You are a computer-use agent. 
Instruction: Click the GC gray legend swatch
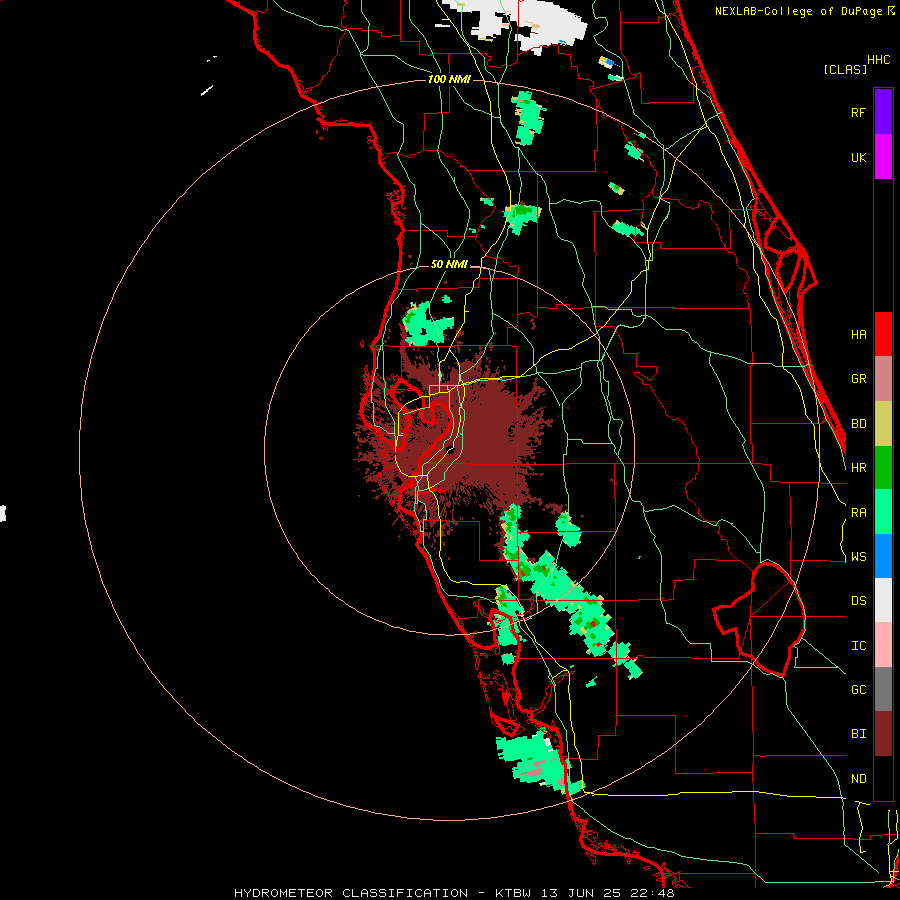coord(883,689)
